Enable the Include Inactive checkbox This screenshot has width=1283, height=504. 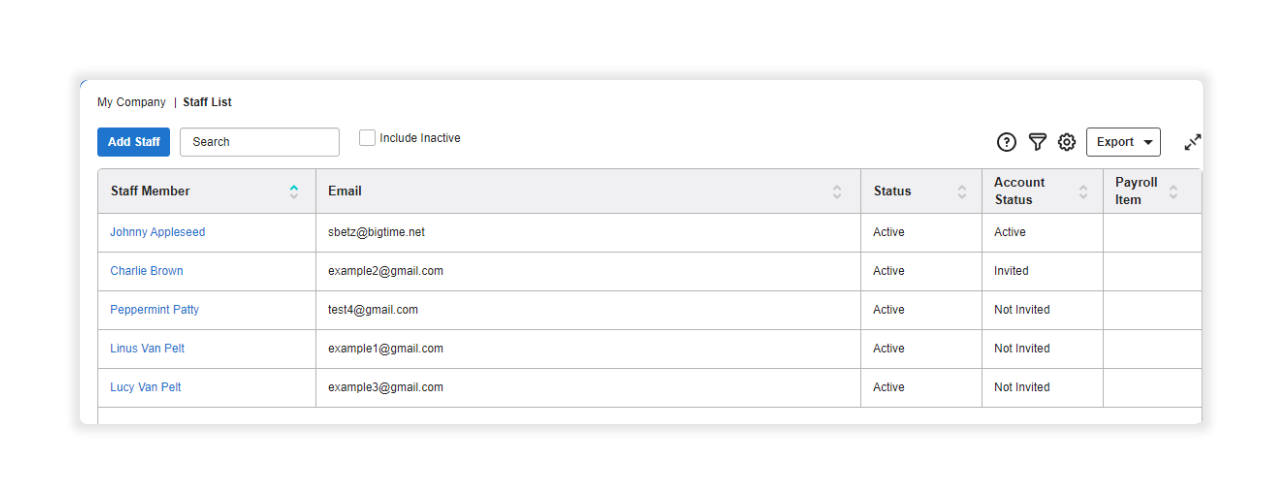367,138
